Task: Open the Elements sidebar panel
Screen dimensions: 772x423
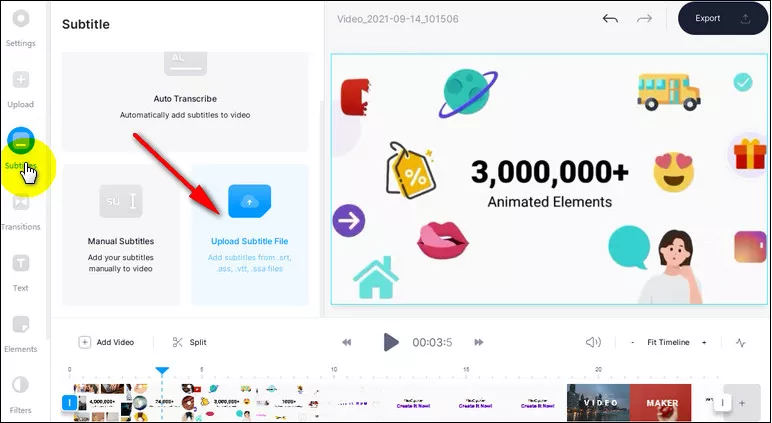Action: click(x=21, y=335)
